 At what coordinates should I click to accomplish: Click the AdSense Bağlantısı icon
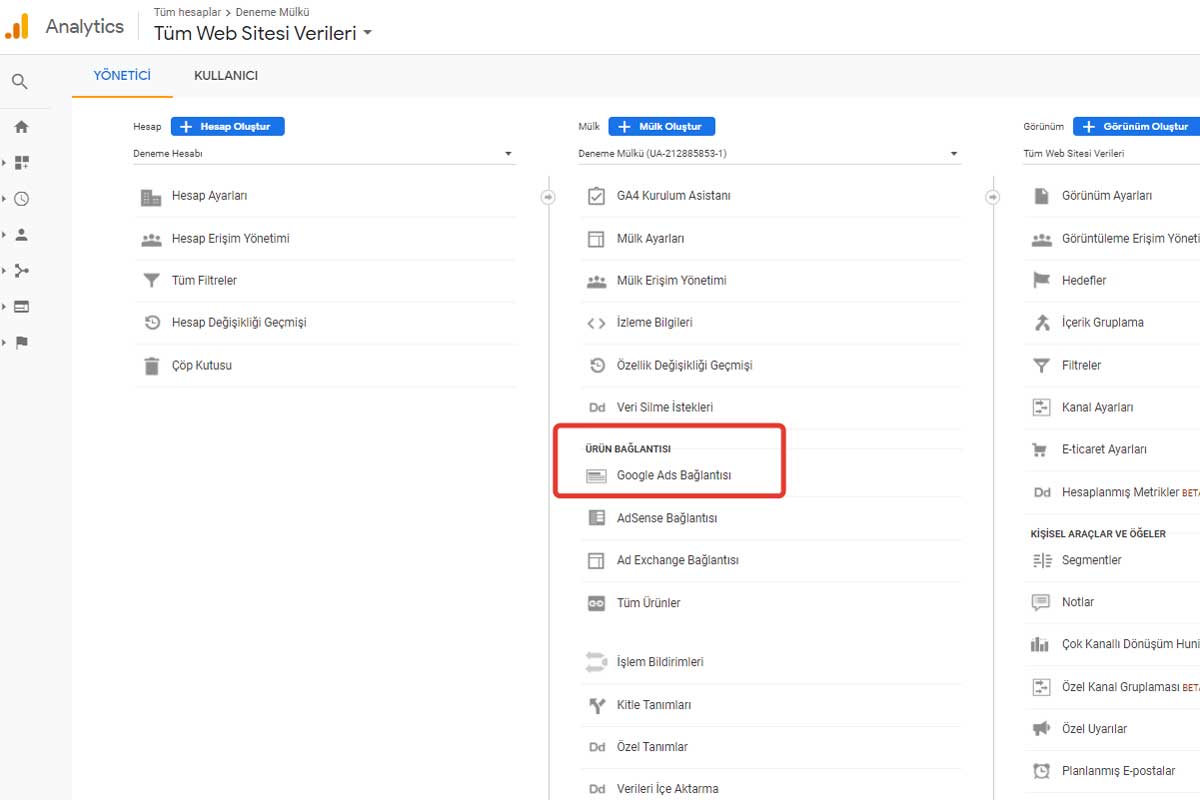(x=596, y=518)
